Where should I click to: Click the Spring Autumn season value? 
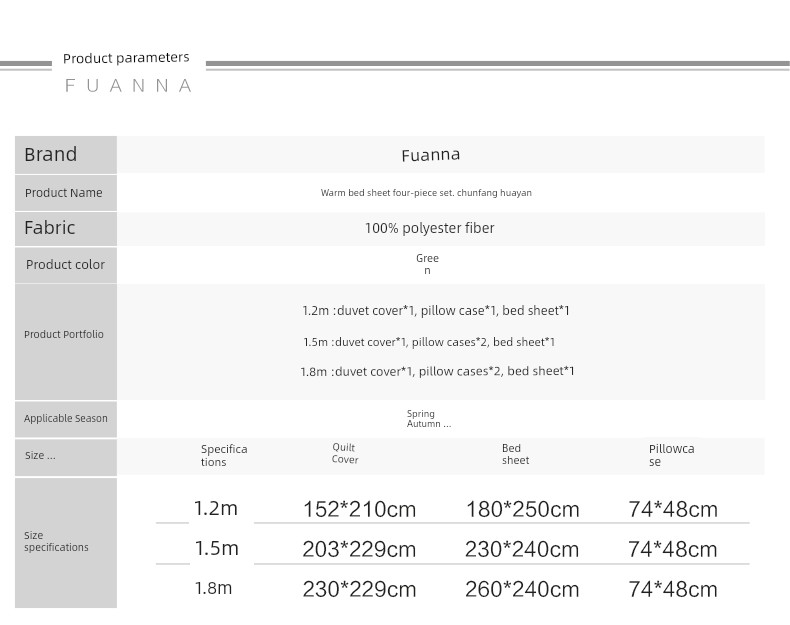click(428, 418)
